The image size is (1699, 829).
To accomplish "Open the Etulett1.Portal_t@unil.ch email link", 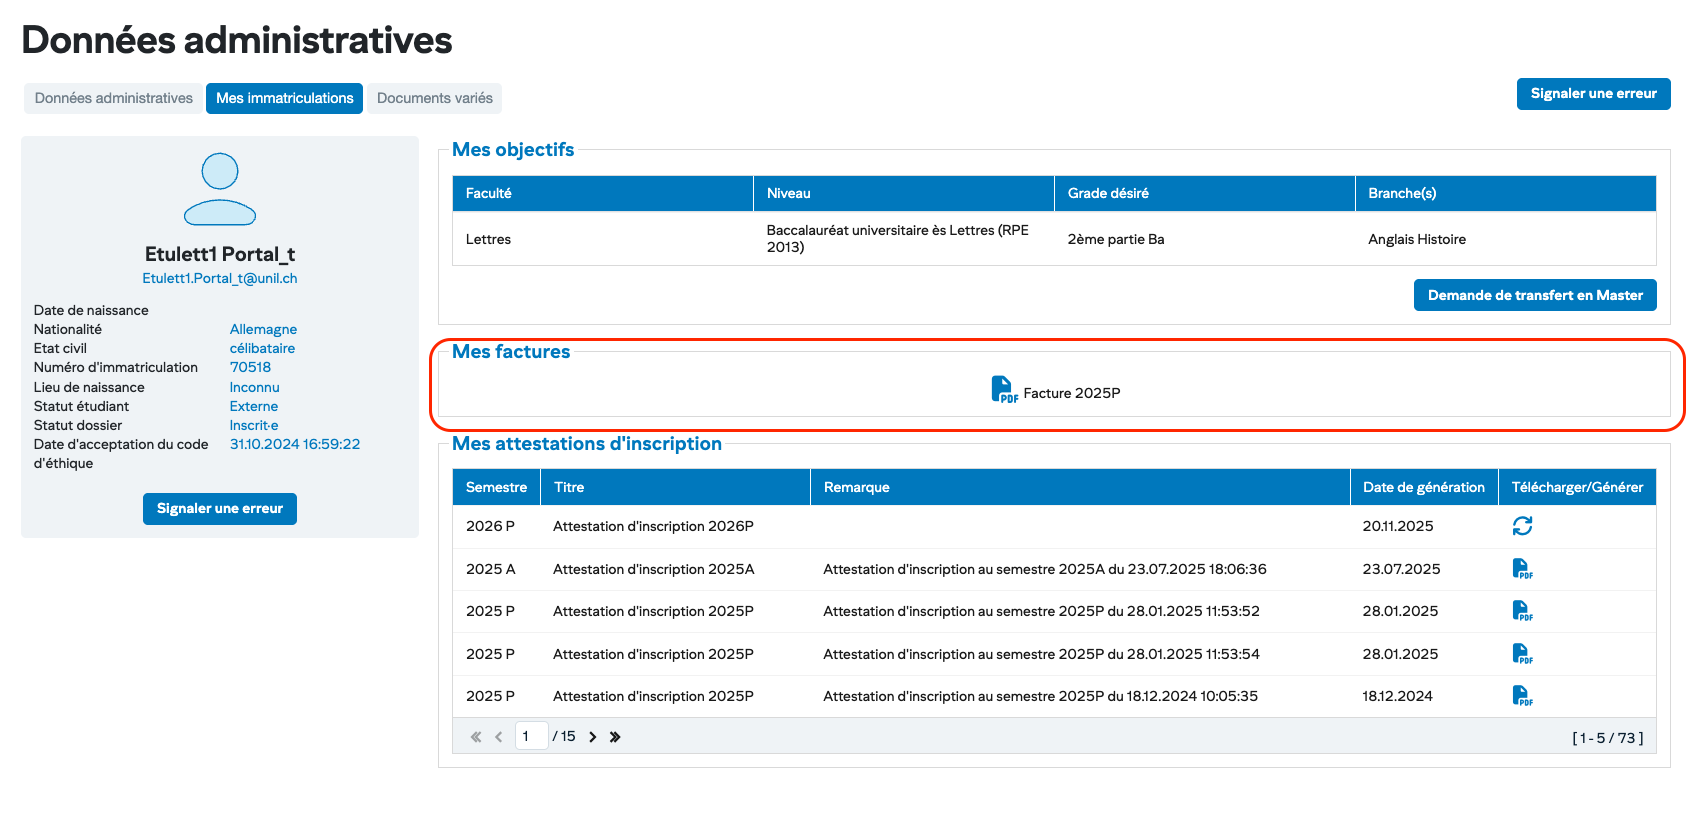I will [x=220, y=278].
